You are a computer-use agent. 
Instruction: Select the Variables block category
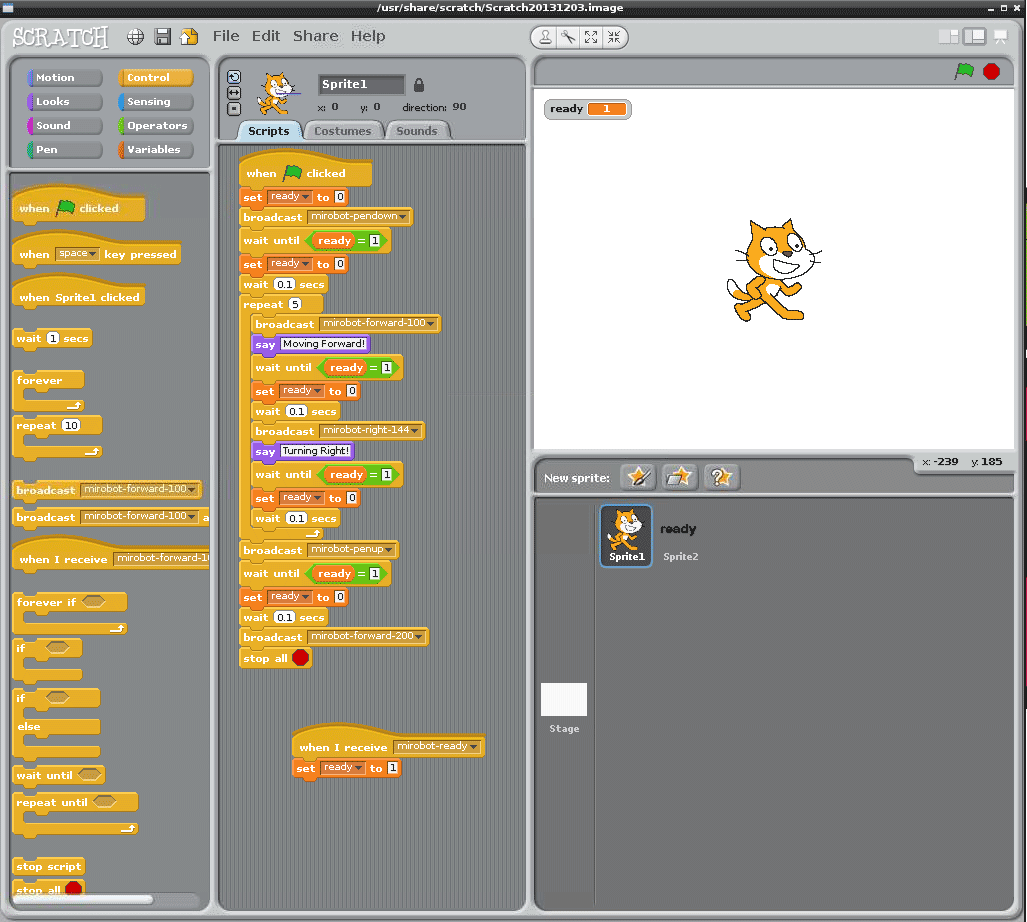[156, 149]
